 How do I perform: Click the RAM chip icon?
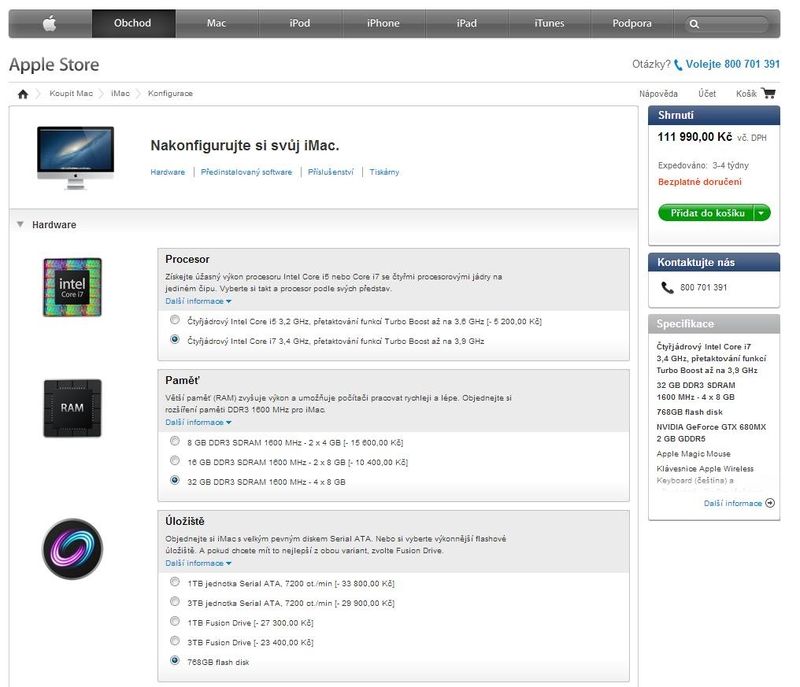[72, 408]
